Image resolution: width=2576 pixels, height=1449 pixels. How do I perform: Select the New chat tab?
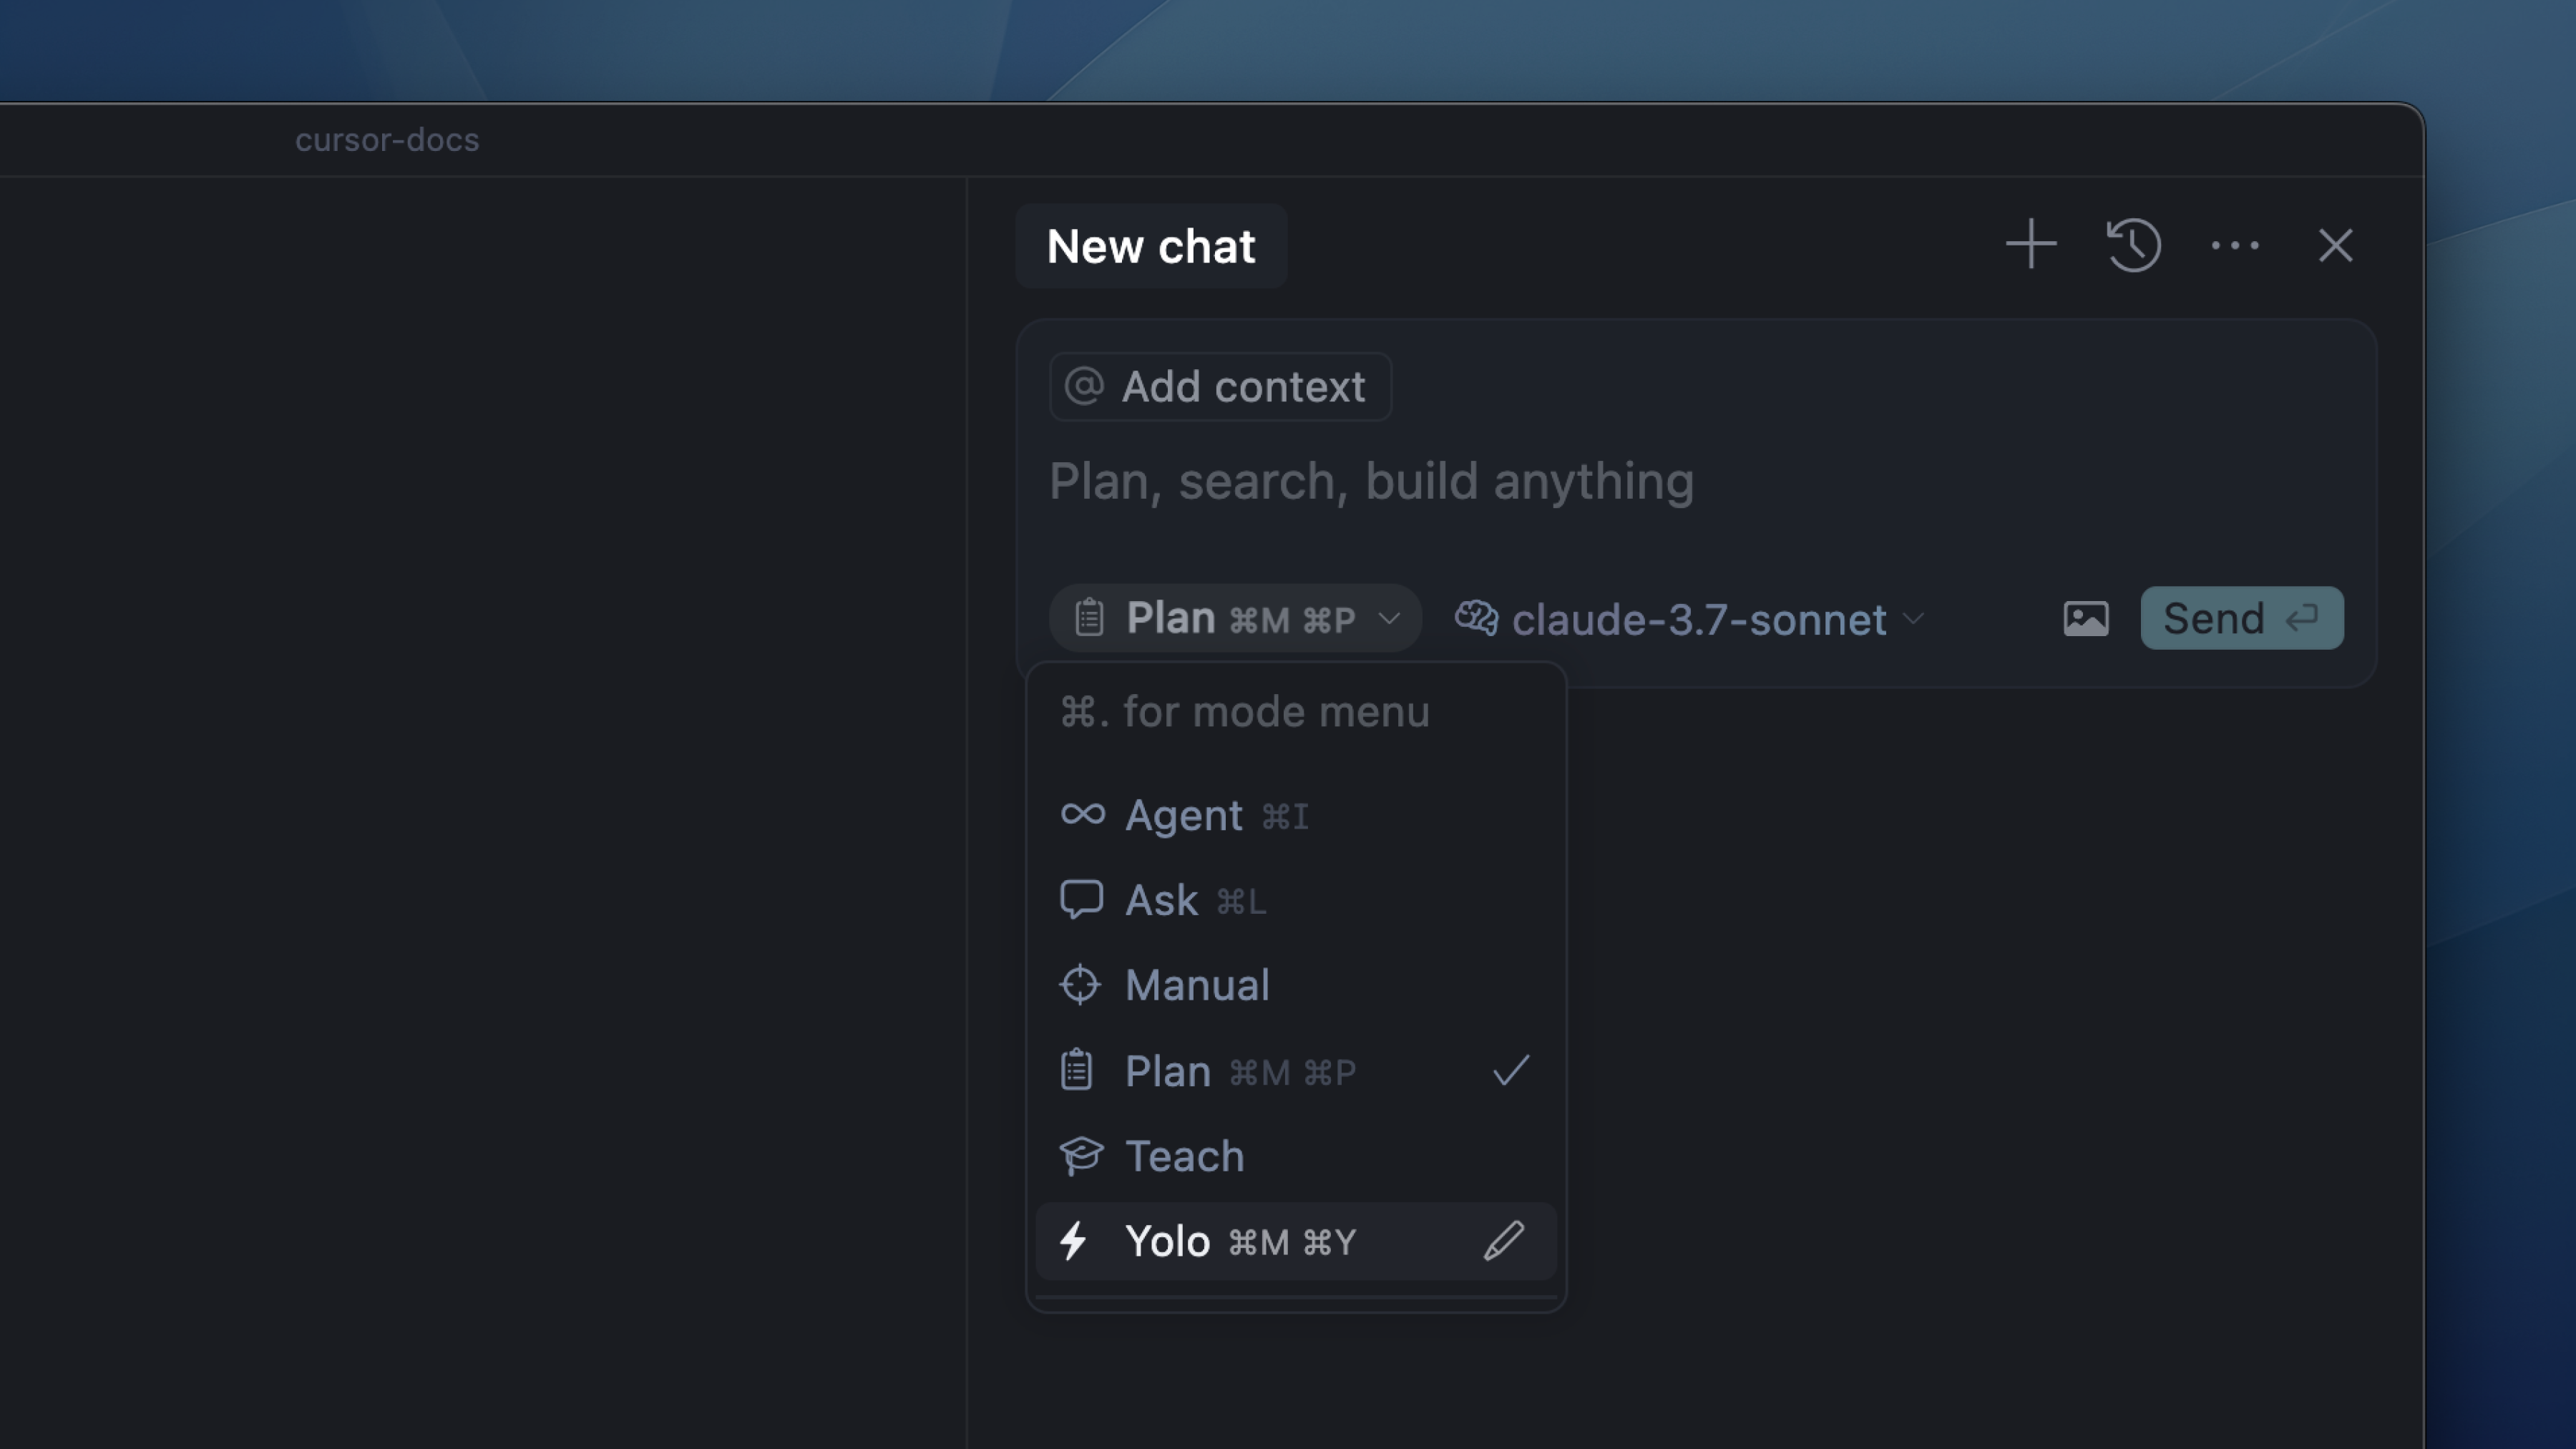1150,246
